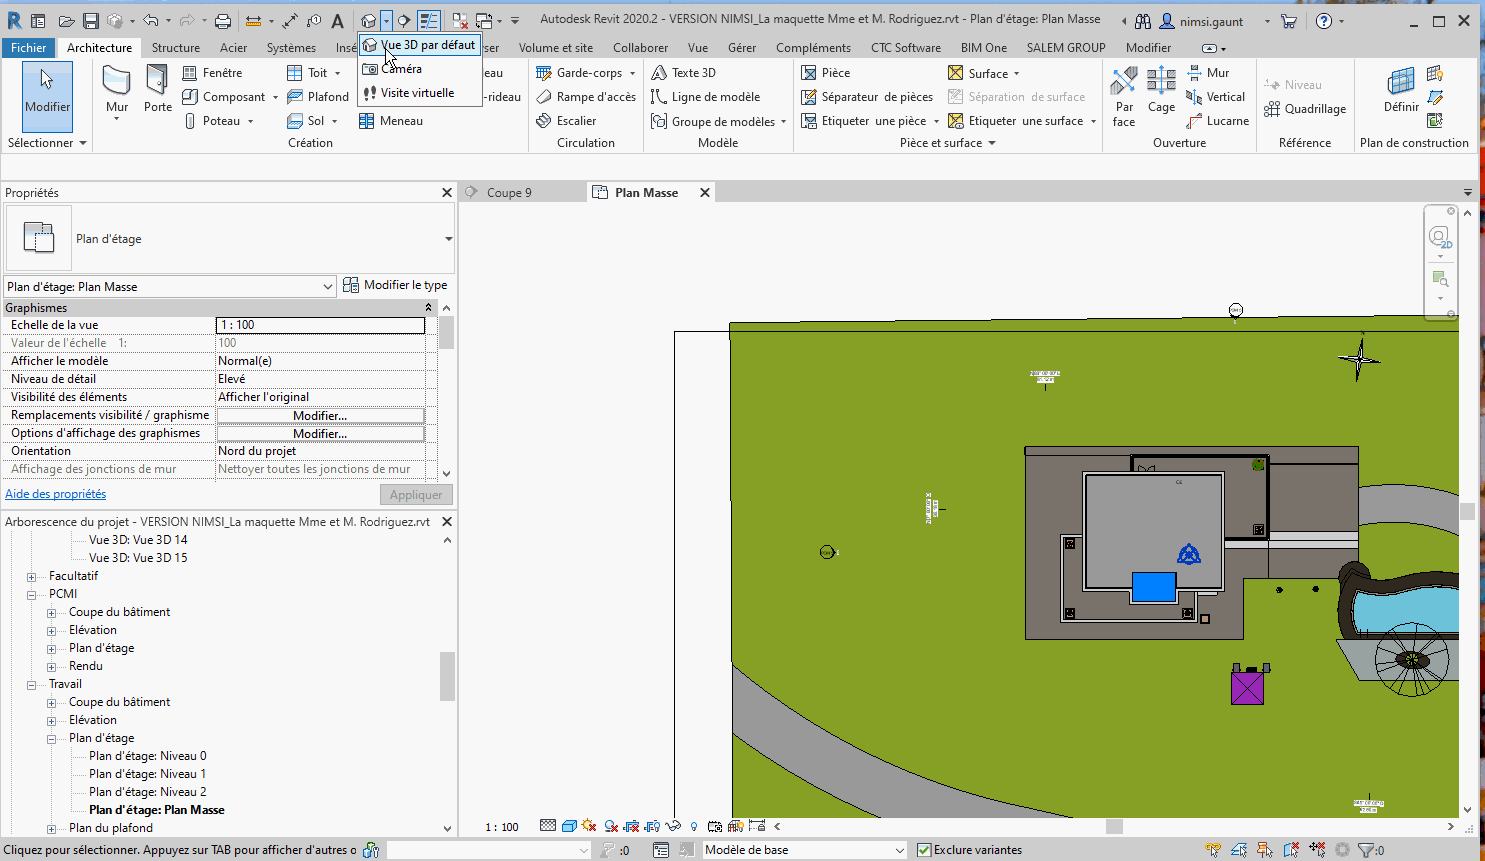The height and width of the screenshot is (861, 1485).
Task: Switch to the Coupe 9 view tab
Action: (509, 193)
